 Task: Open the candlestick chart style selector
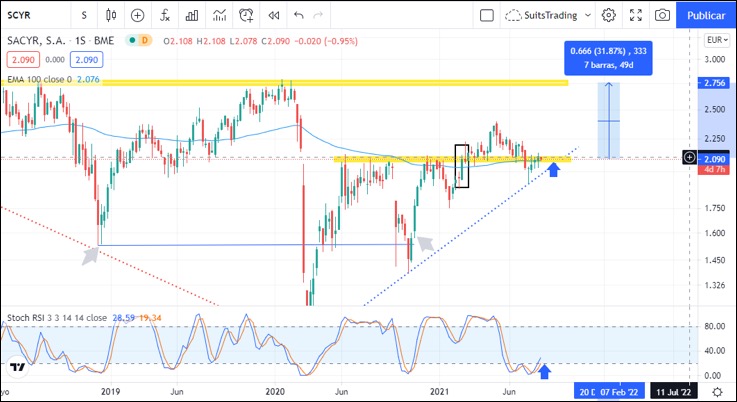coord(111,15)
